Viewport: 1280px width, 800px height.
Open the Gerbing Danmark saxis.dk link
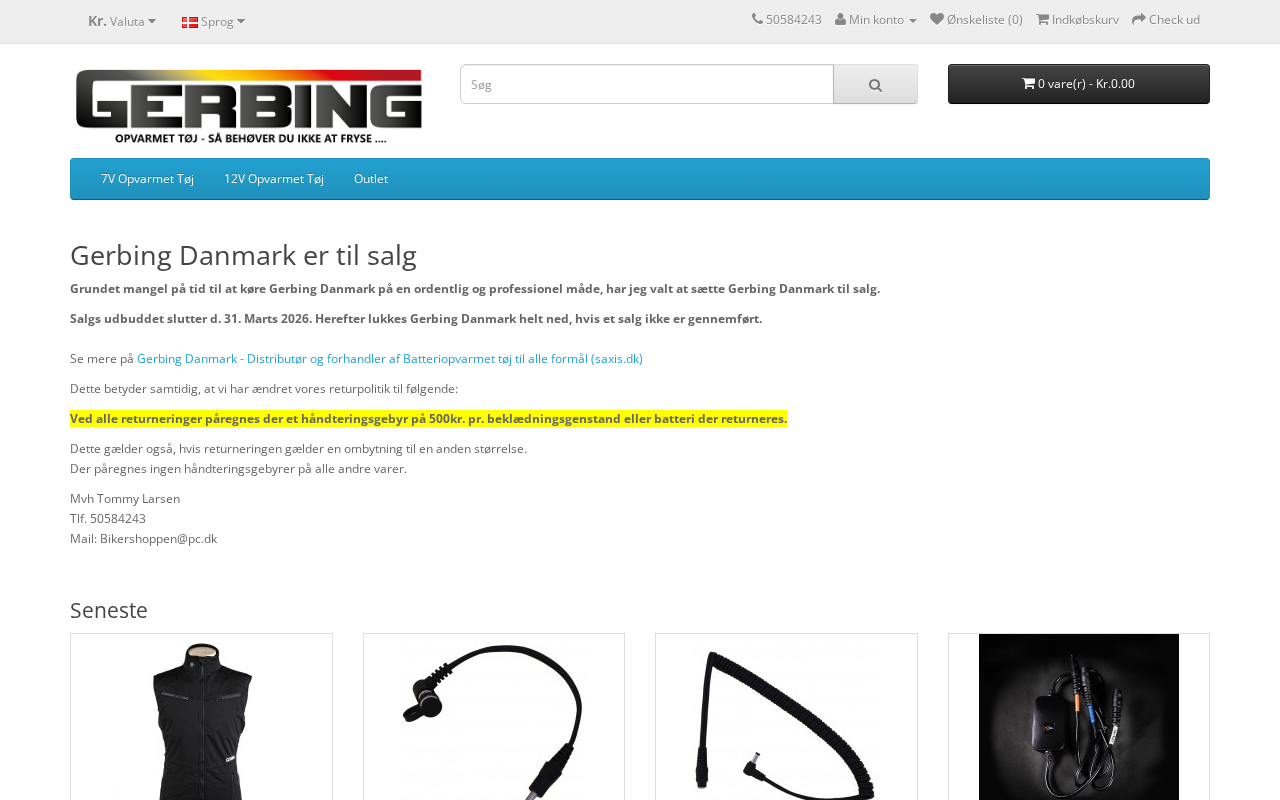[390, 358]
